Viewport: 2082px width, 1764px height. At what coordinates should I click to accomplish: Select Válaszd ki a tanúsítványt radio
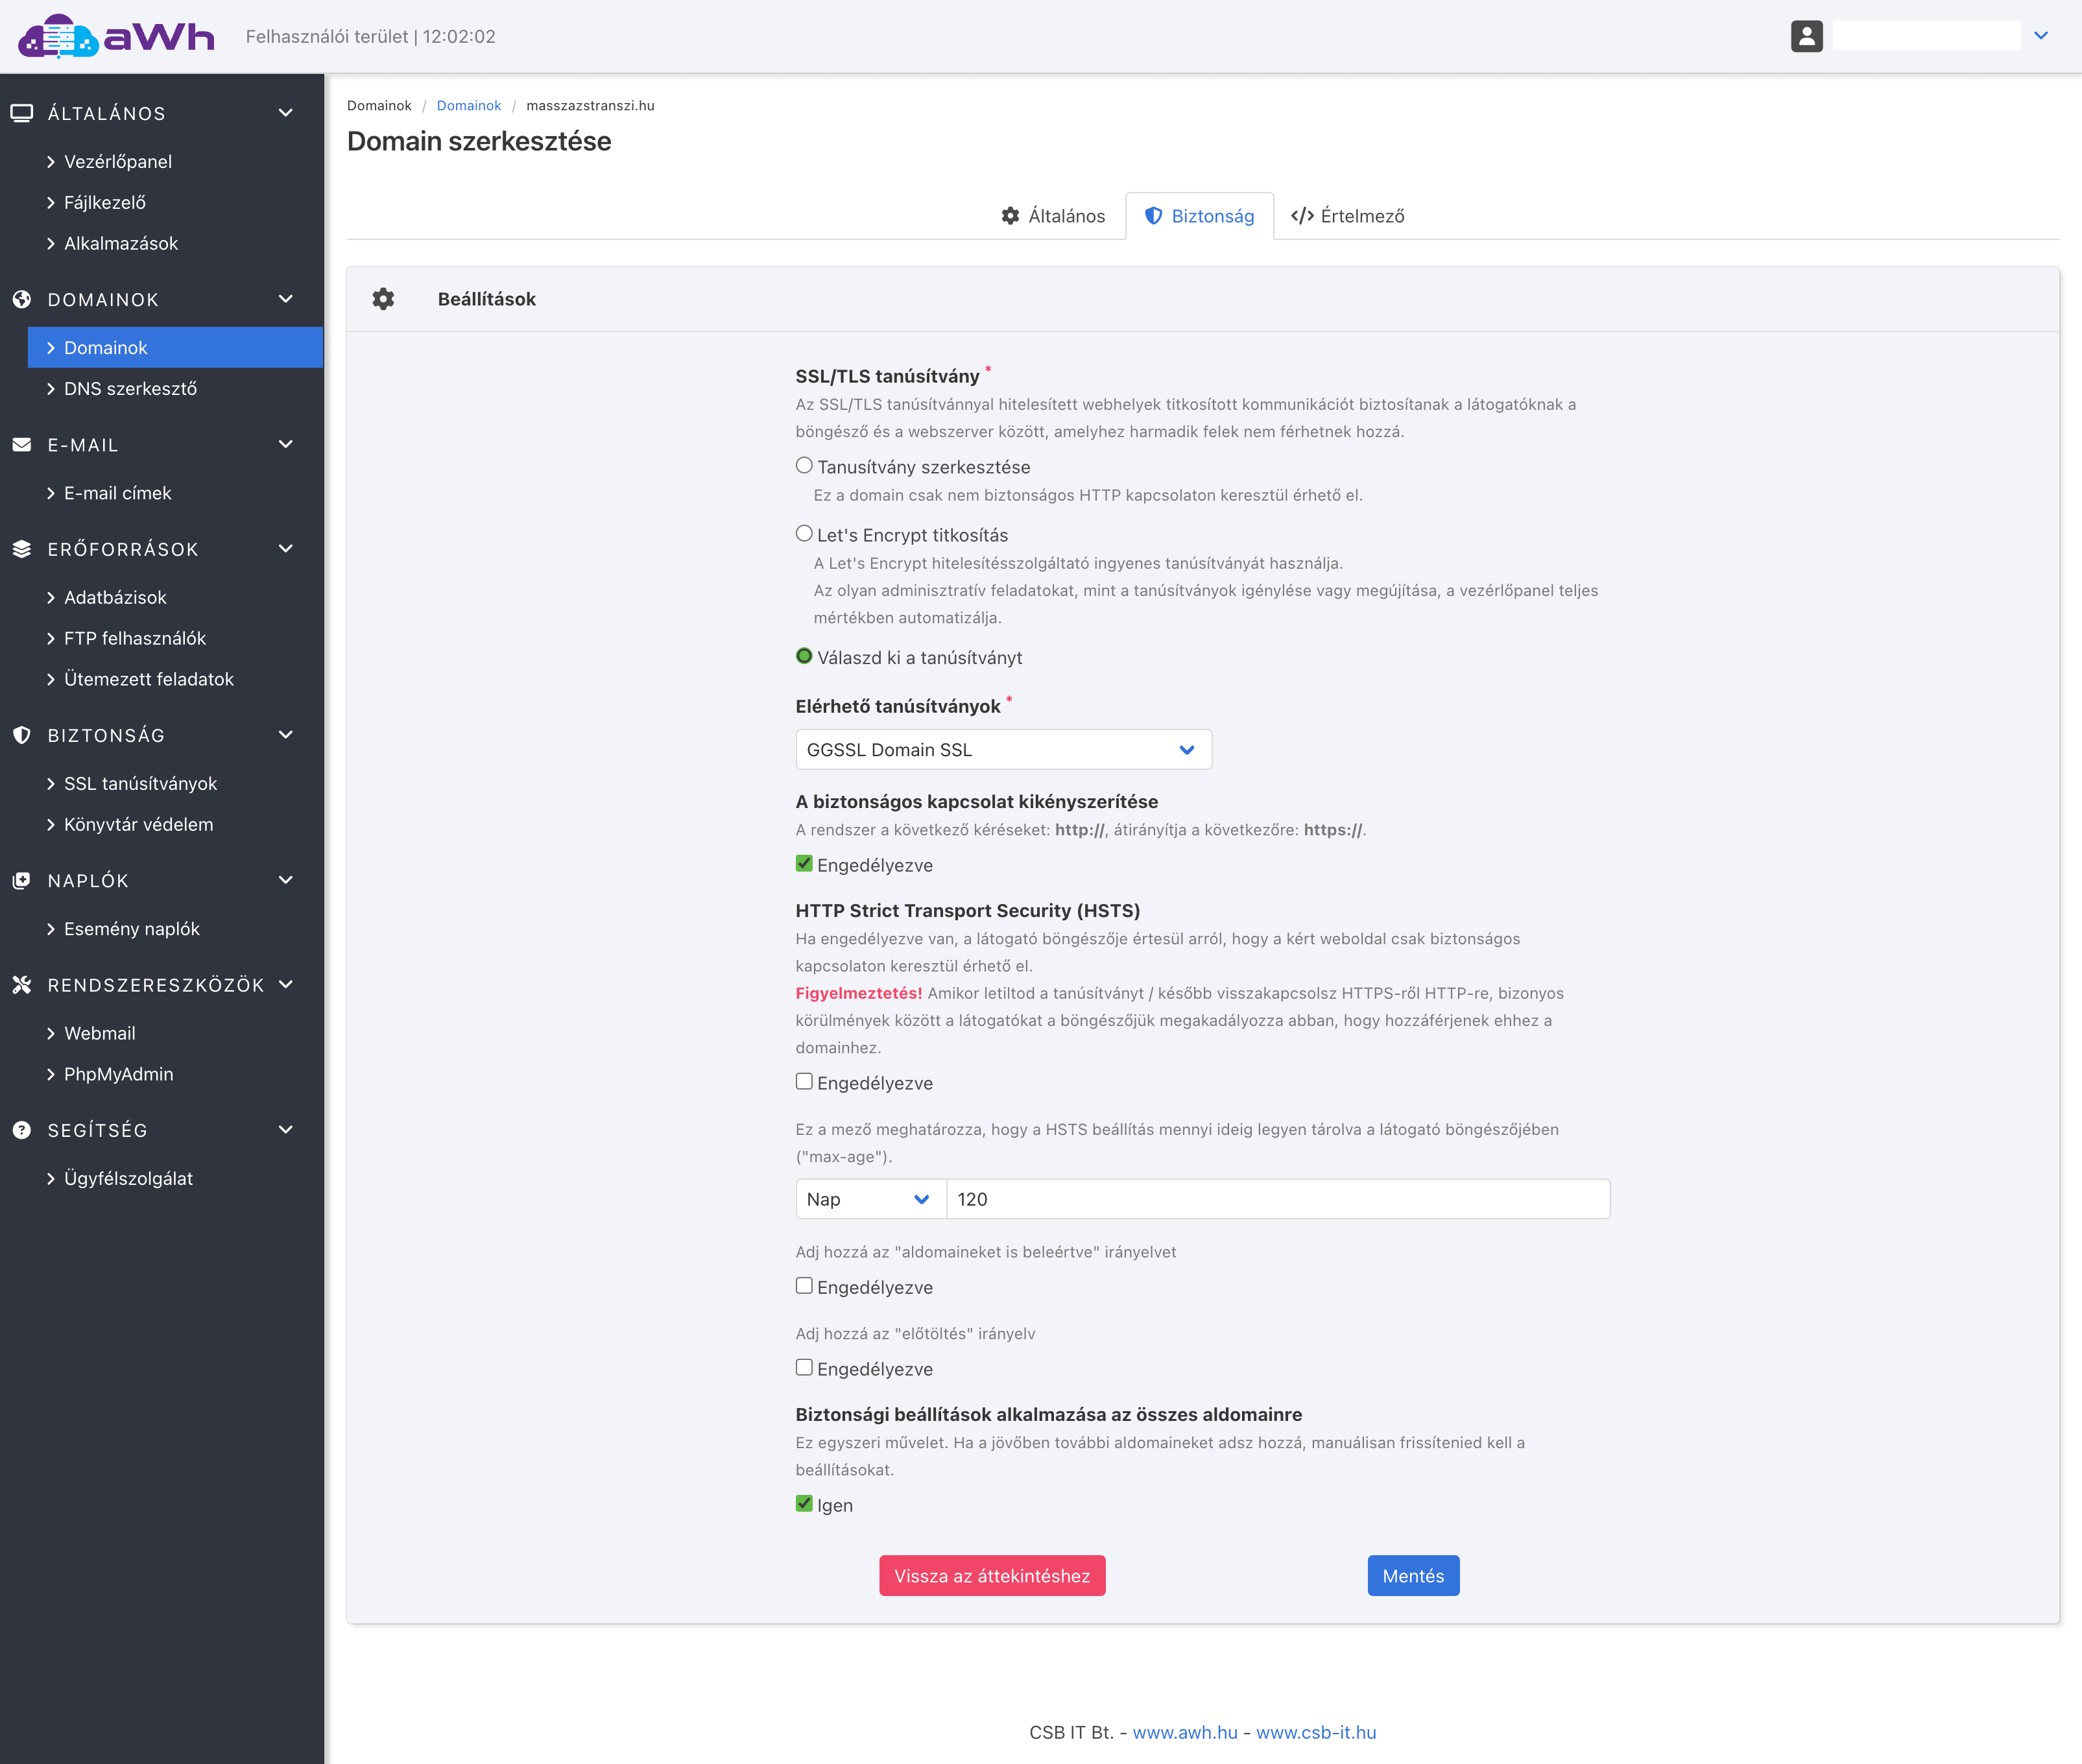[804, 656]
